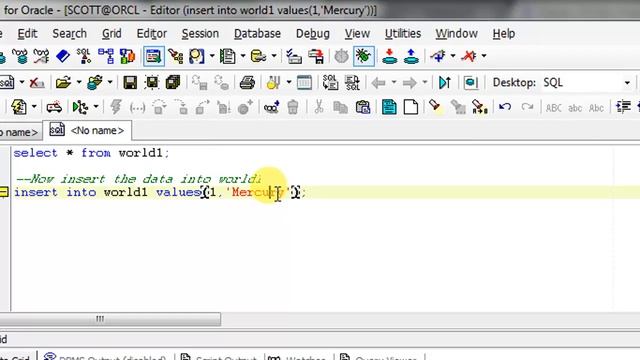The width and height of the screenshot is (640, 360).
Task: Click the Rollback icon with blue up arrow
Action: [x=411, y=56]
